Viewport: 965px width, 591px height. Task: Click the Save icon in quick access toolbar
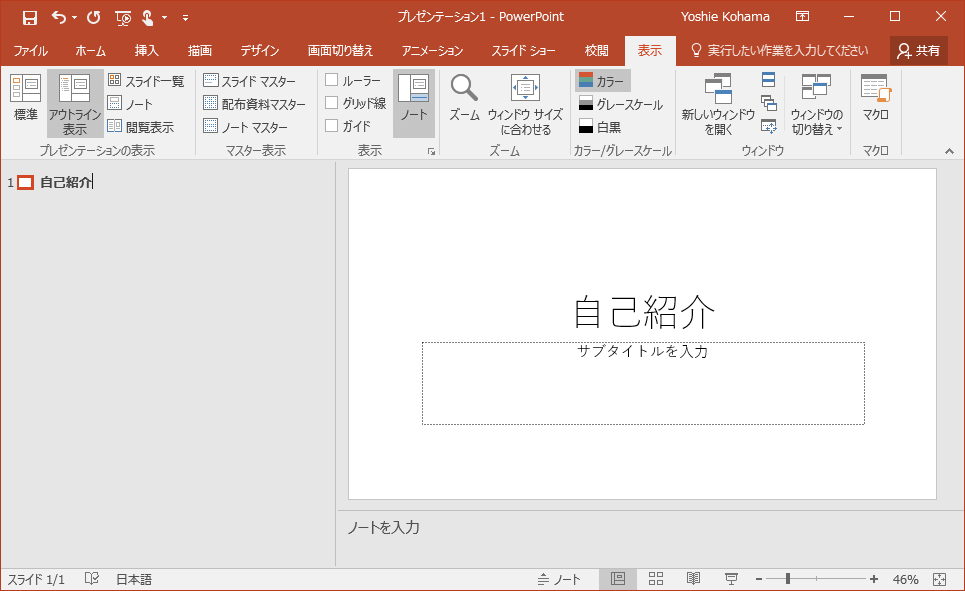click(x=29, y=17)
